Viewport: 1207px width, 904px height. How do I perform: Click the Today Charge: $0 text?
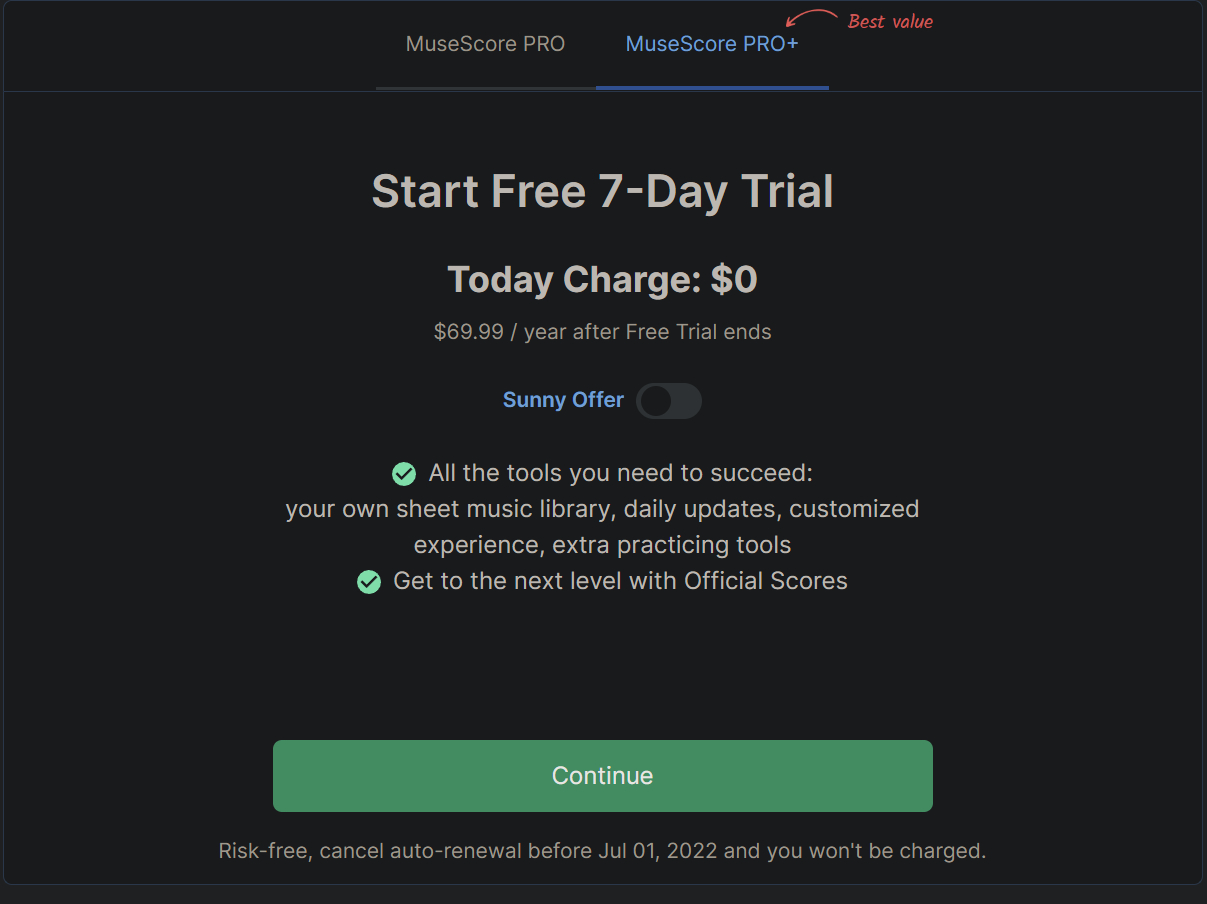[602, 280]
